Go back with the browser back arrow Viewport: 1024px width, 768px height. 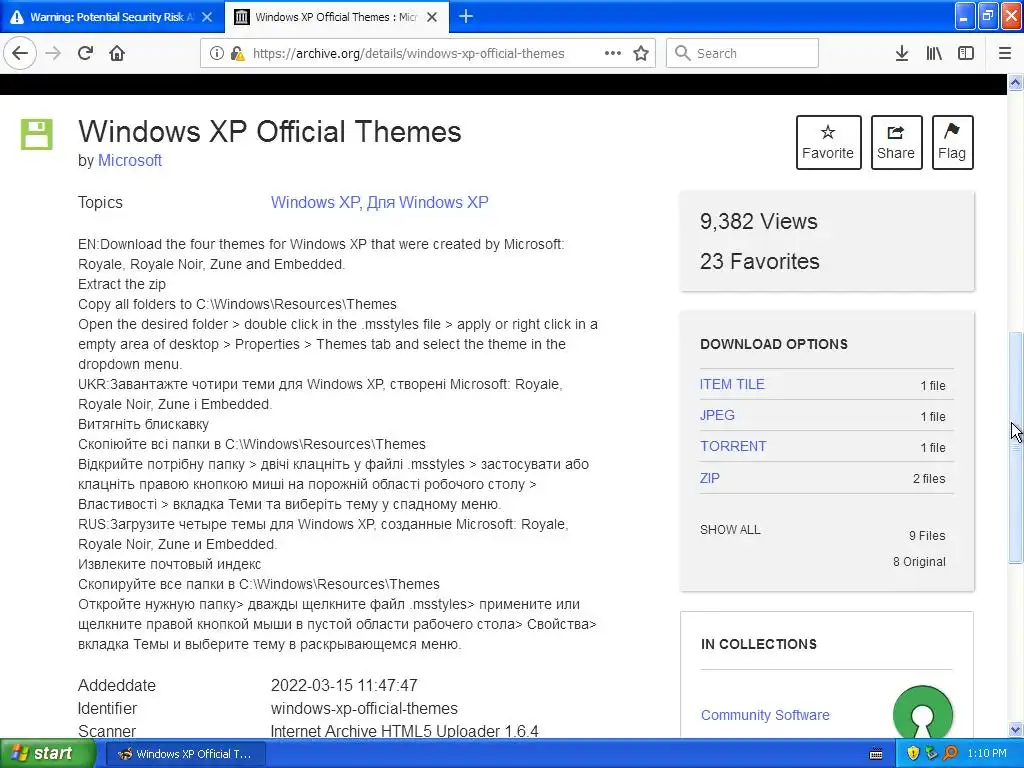20,53
